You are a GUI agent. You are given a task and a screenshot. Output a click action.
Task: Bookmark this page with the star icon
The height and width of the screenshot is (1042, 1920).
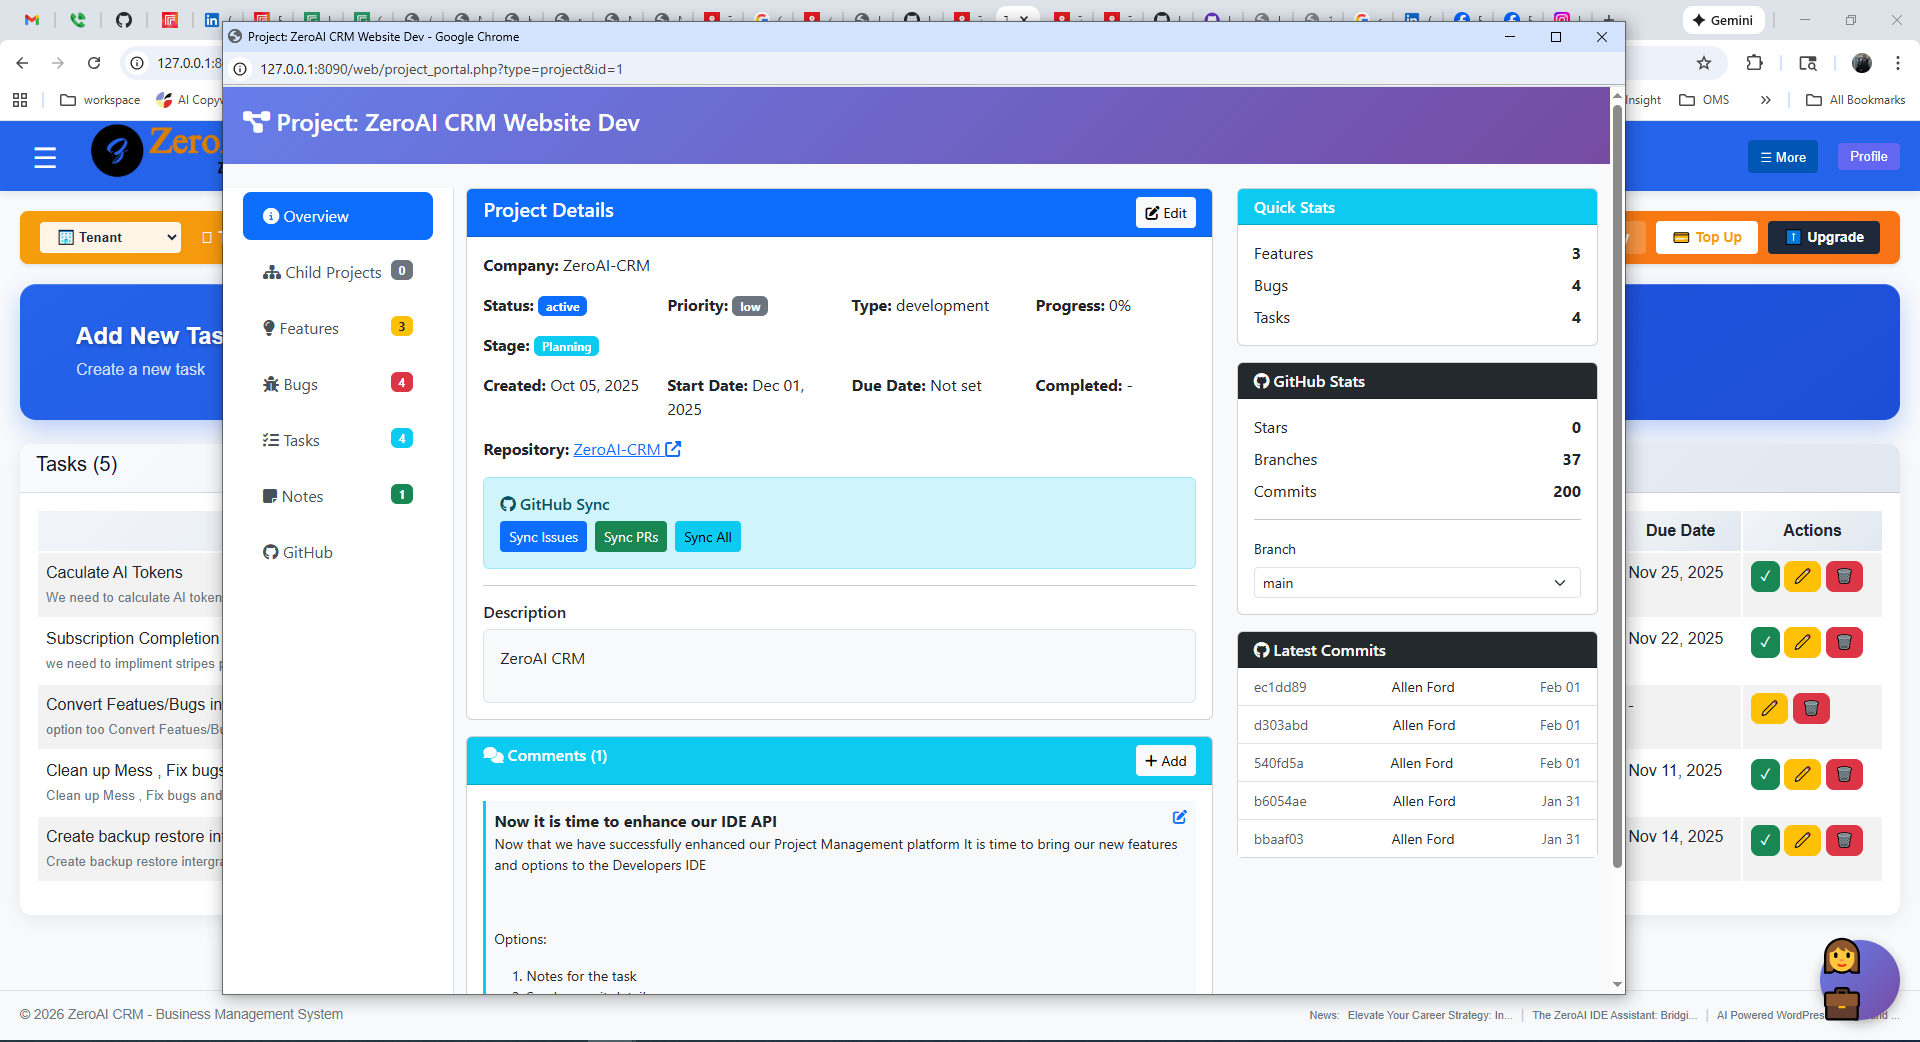[1704, 63]
